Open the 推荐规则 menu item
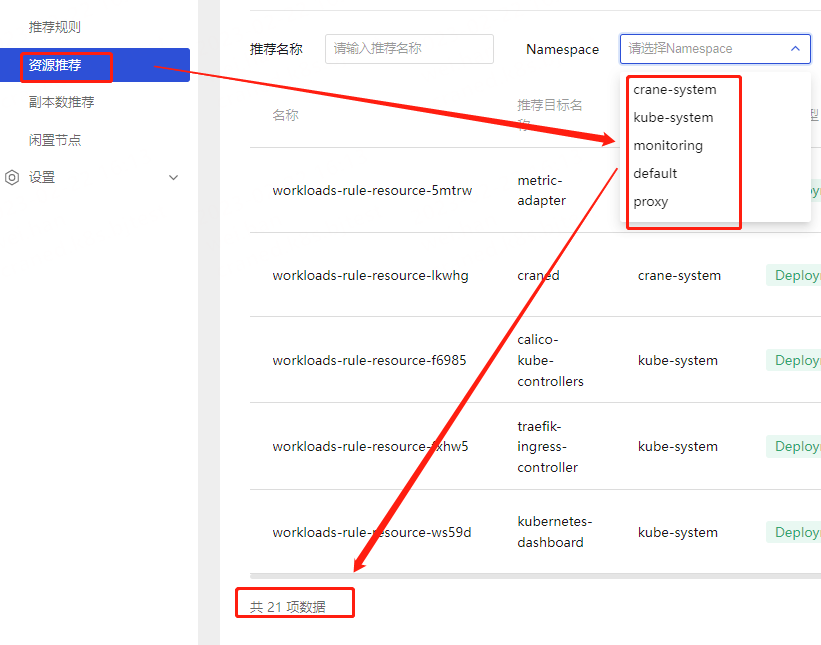821x645 pixels. click(54, 27)
